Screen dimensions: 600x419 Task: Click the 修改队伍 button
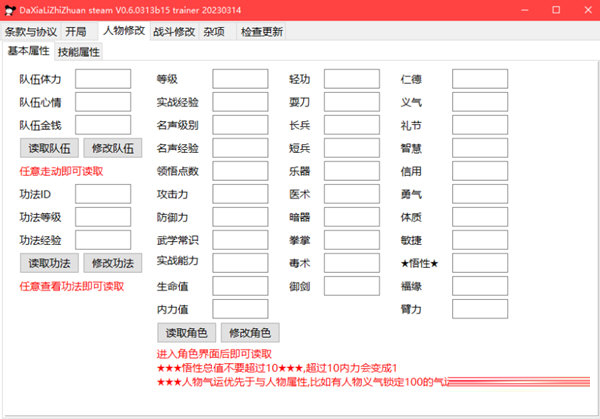[112, 148]
